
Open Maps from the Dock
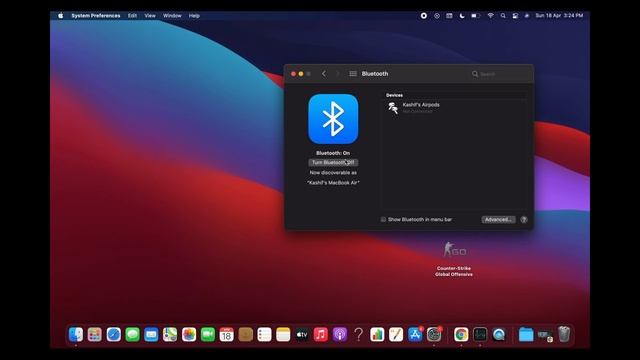click(x=170, y=335)
